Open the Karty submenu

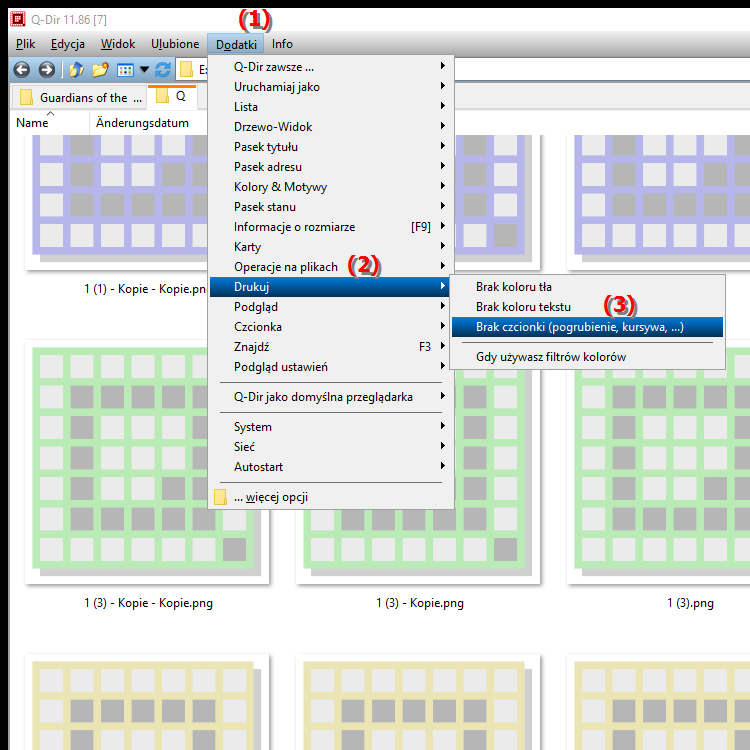pyautogui.click(x=331, y=247)
